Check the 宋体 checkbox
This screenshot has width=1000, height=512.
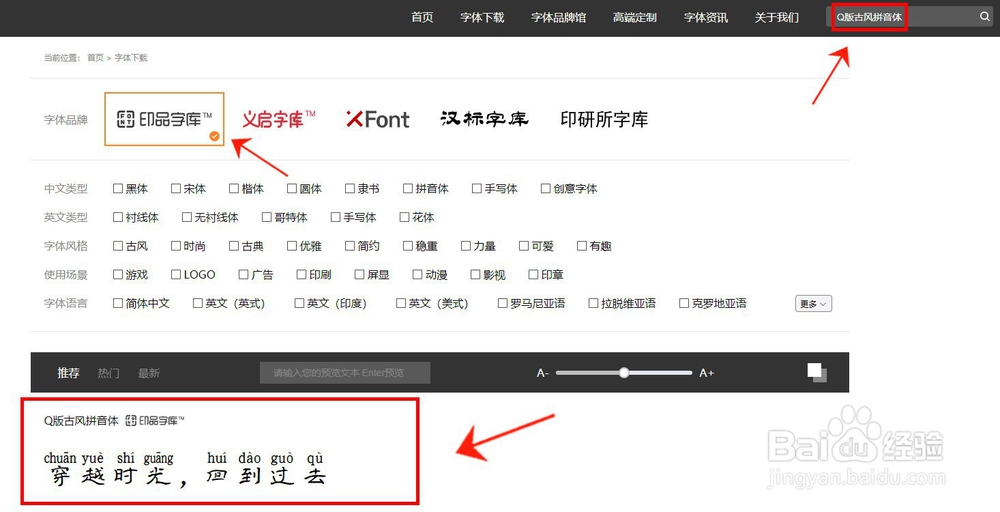[x=176, y=188]
